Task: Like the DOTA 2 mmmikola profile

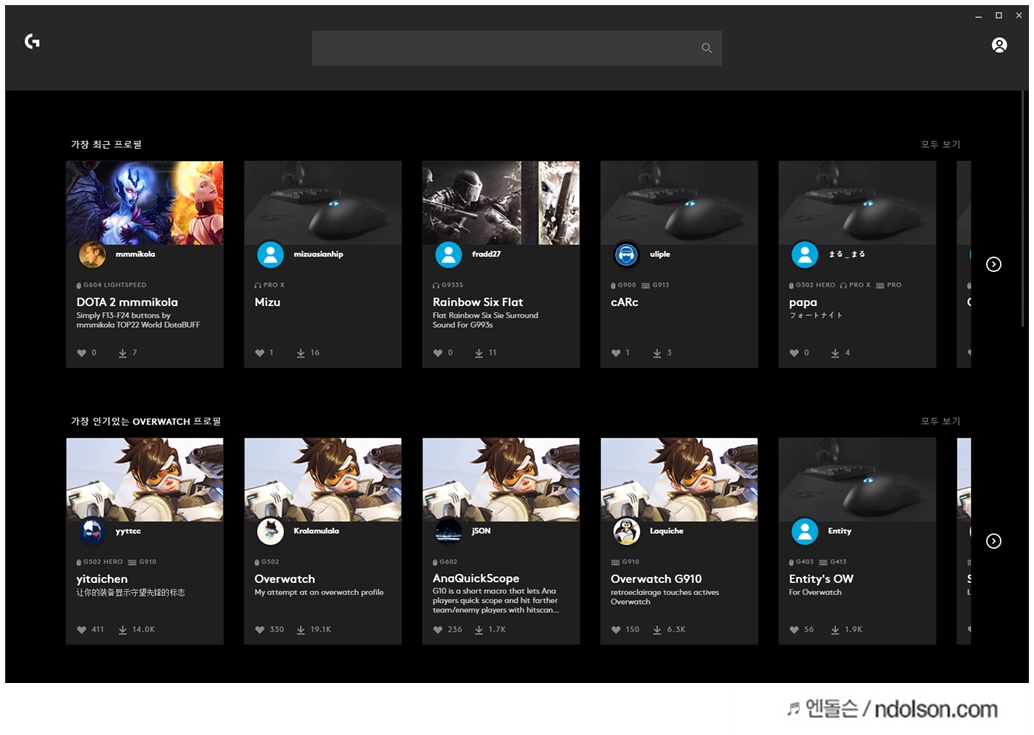Action: 82,353
